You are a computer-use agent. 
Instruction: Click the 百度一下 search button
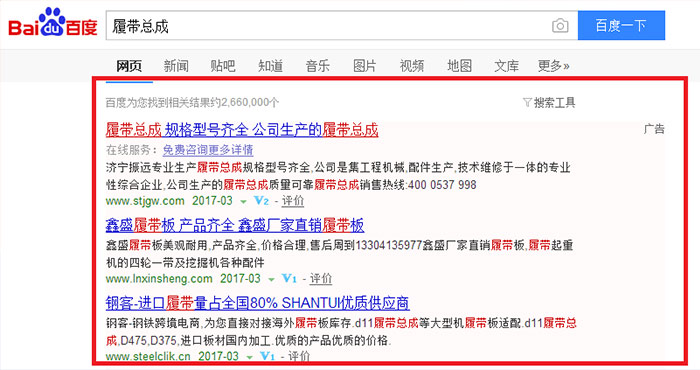pyautogui.click(x=621, y=25)
